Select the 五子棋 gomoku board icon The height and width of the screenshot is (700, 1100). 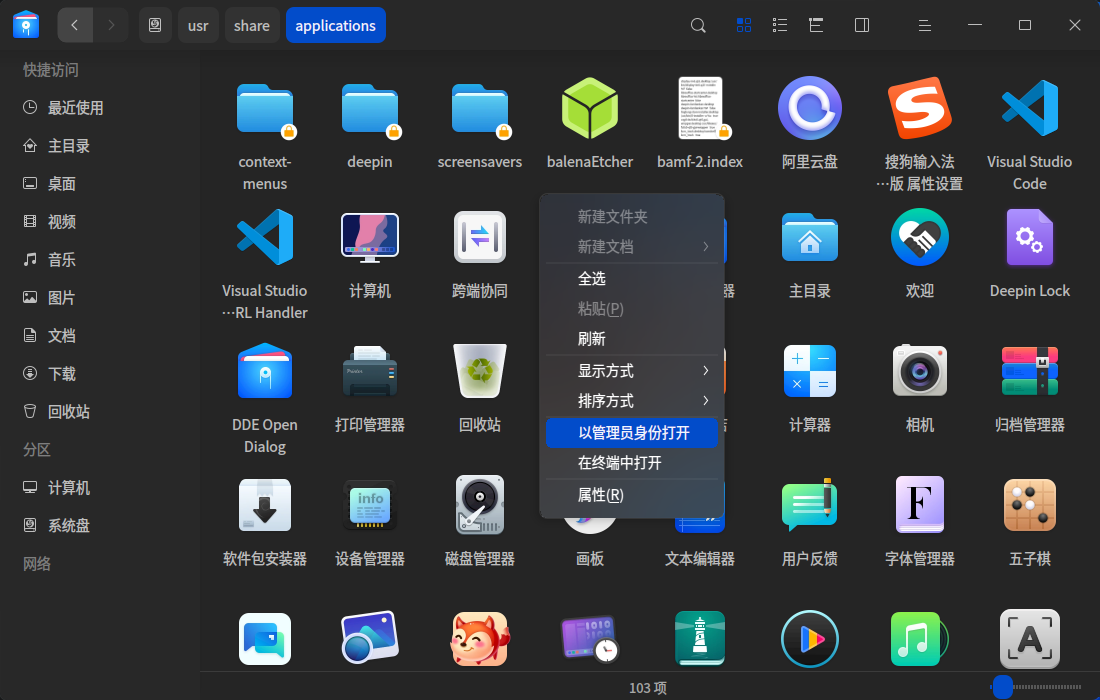(1030, 505)
